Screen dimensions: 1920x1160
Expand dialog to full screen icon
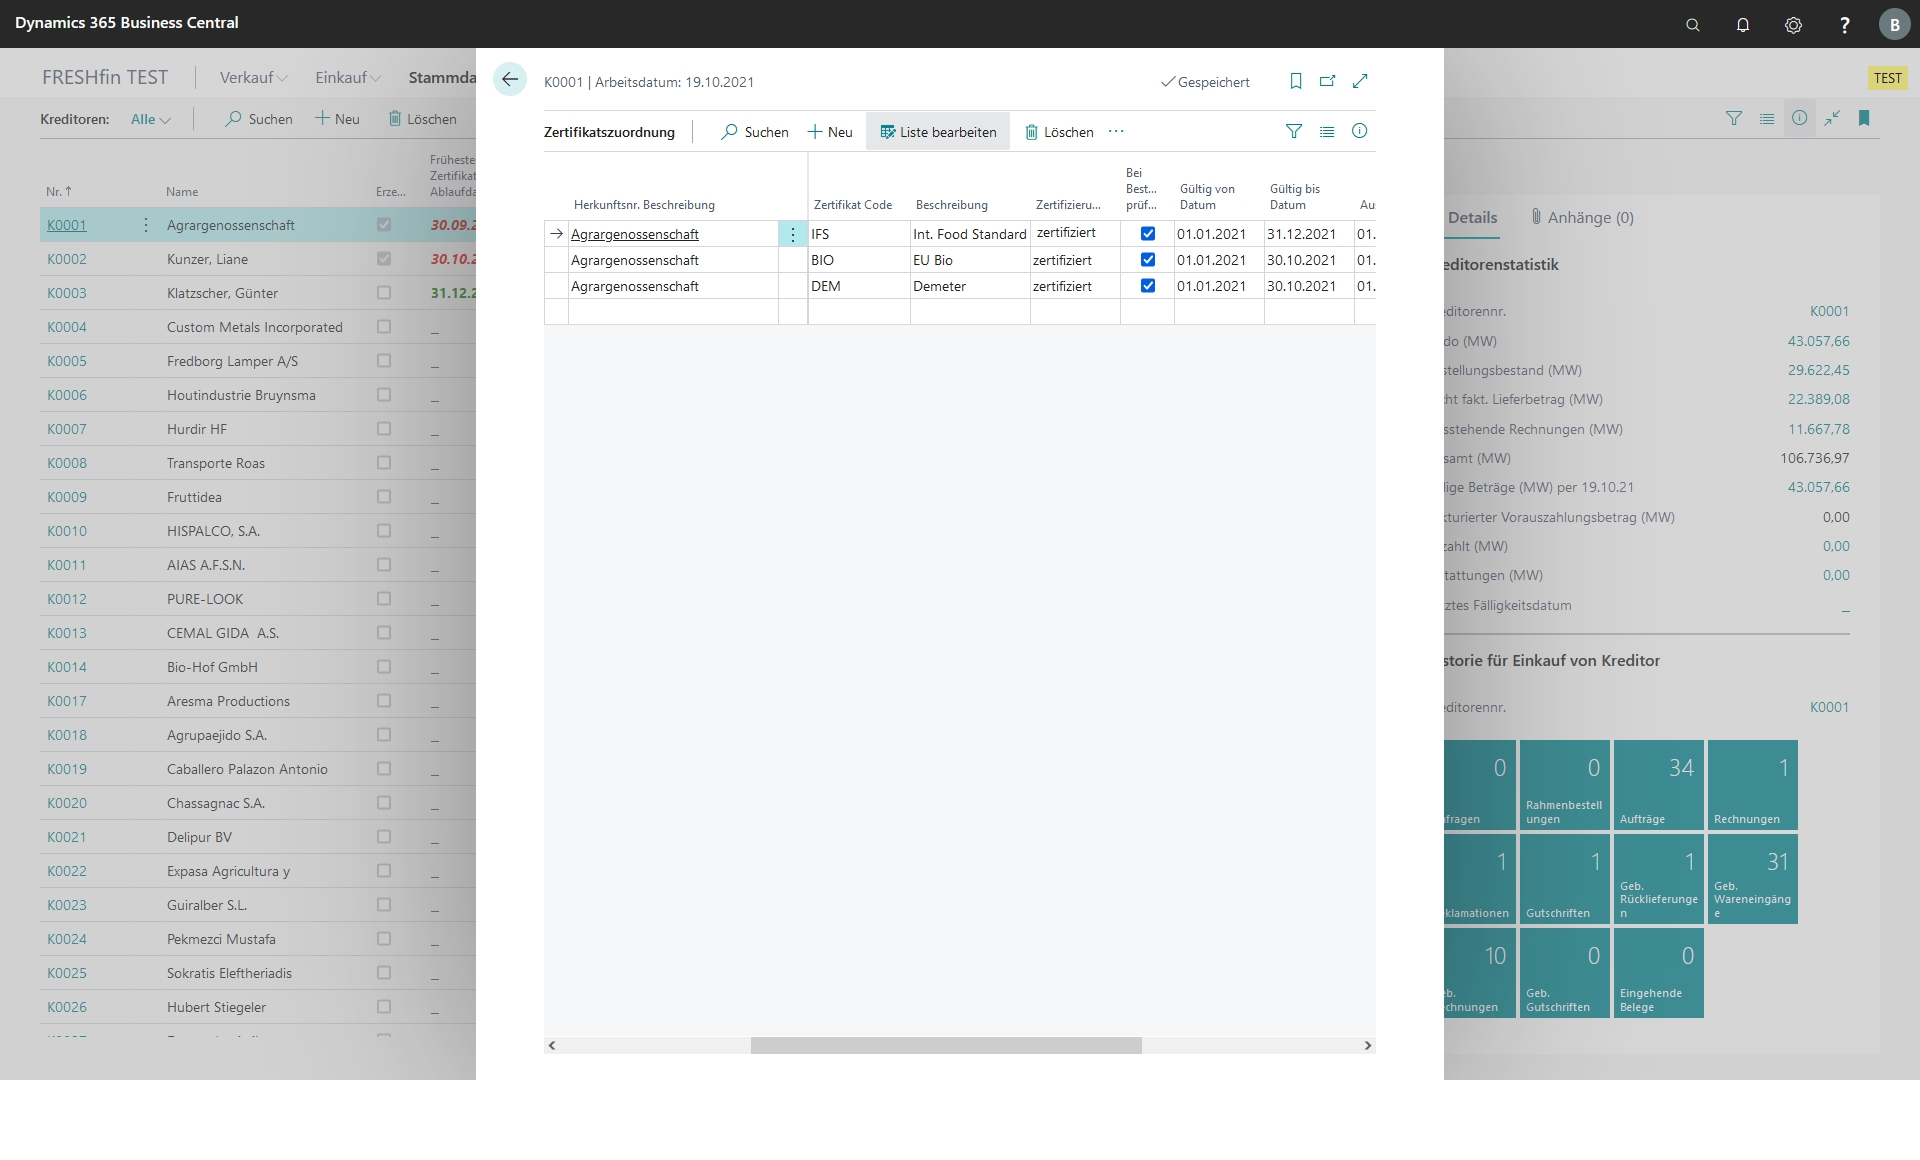pos(1360,81)
